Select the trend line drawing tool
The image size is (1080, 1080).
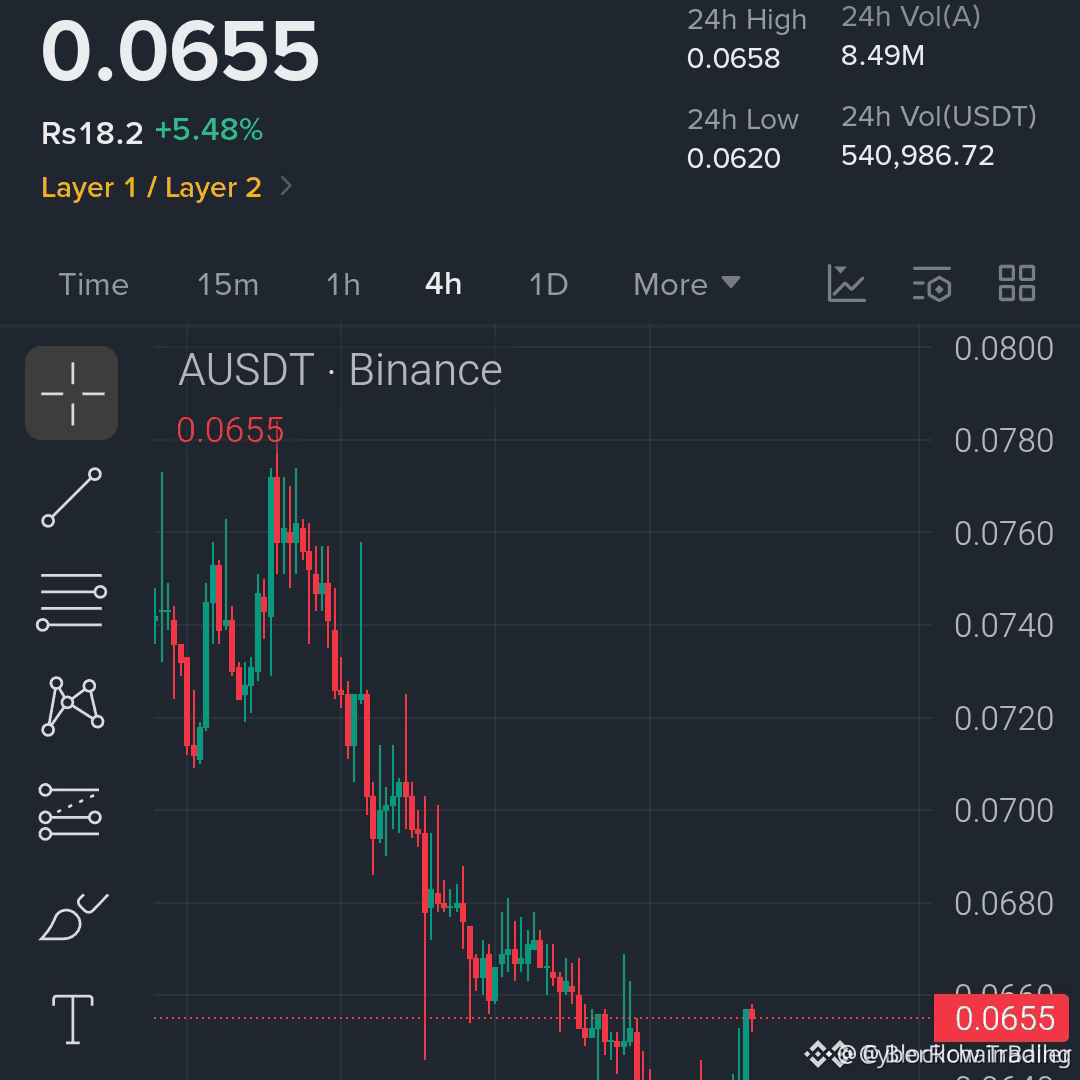pyautogui.click(x=72, y=497)
